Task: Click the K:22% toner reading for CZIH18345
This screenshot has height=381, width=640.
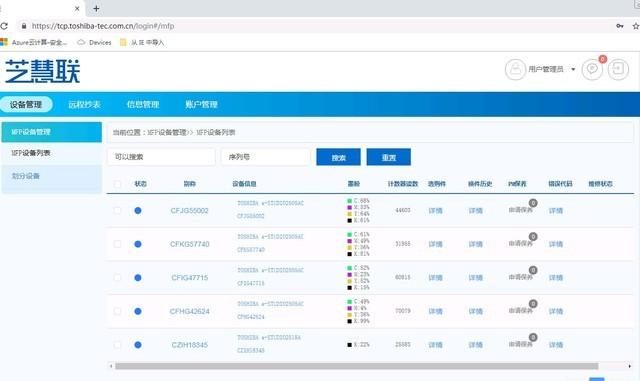Action: pos(358,345)
